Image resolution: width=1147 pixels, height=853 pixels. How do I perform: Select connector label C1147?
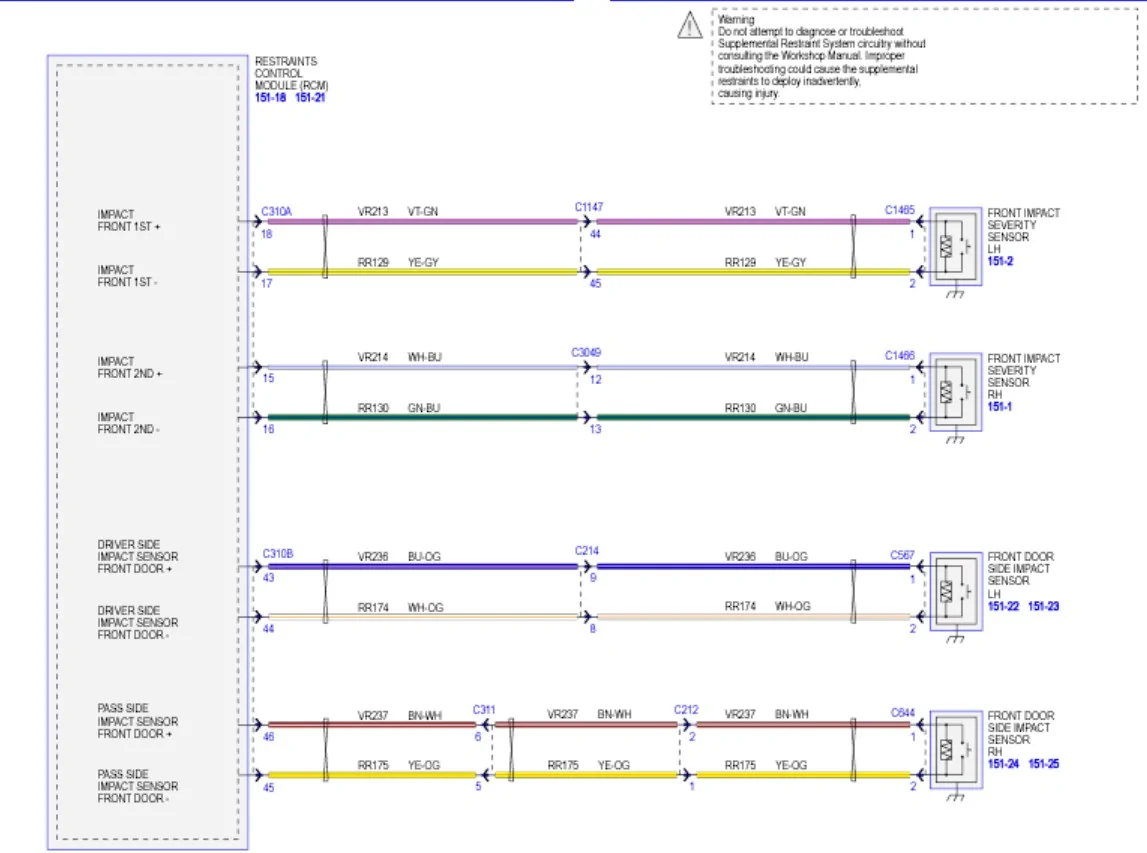pos(589,207)
